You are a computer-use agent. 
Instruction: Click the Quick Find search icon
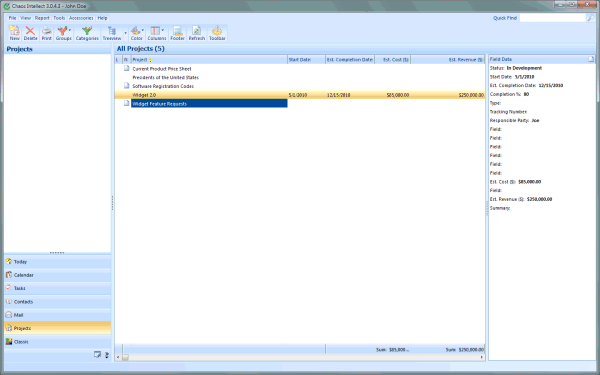tap(590, 18)
